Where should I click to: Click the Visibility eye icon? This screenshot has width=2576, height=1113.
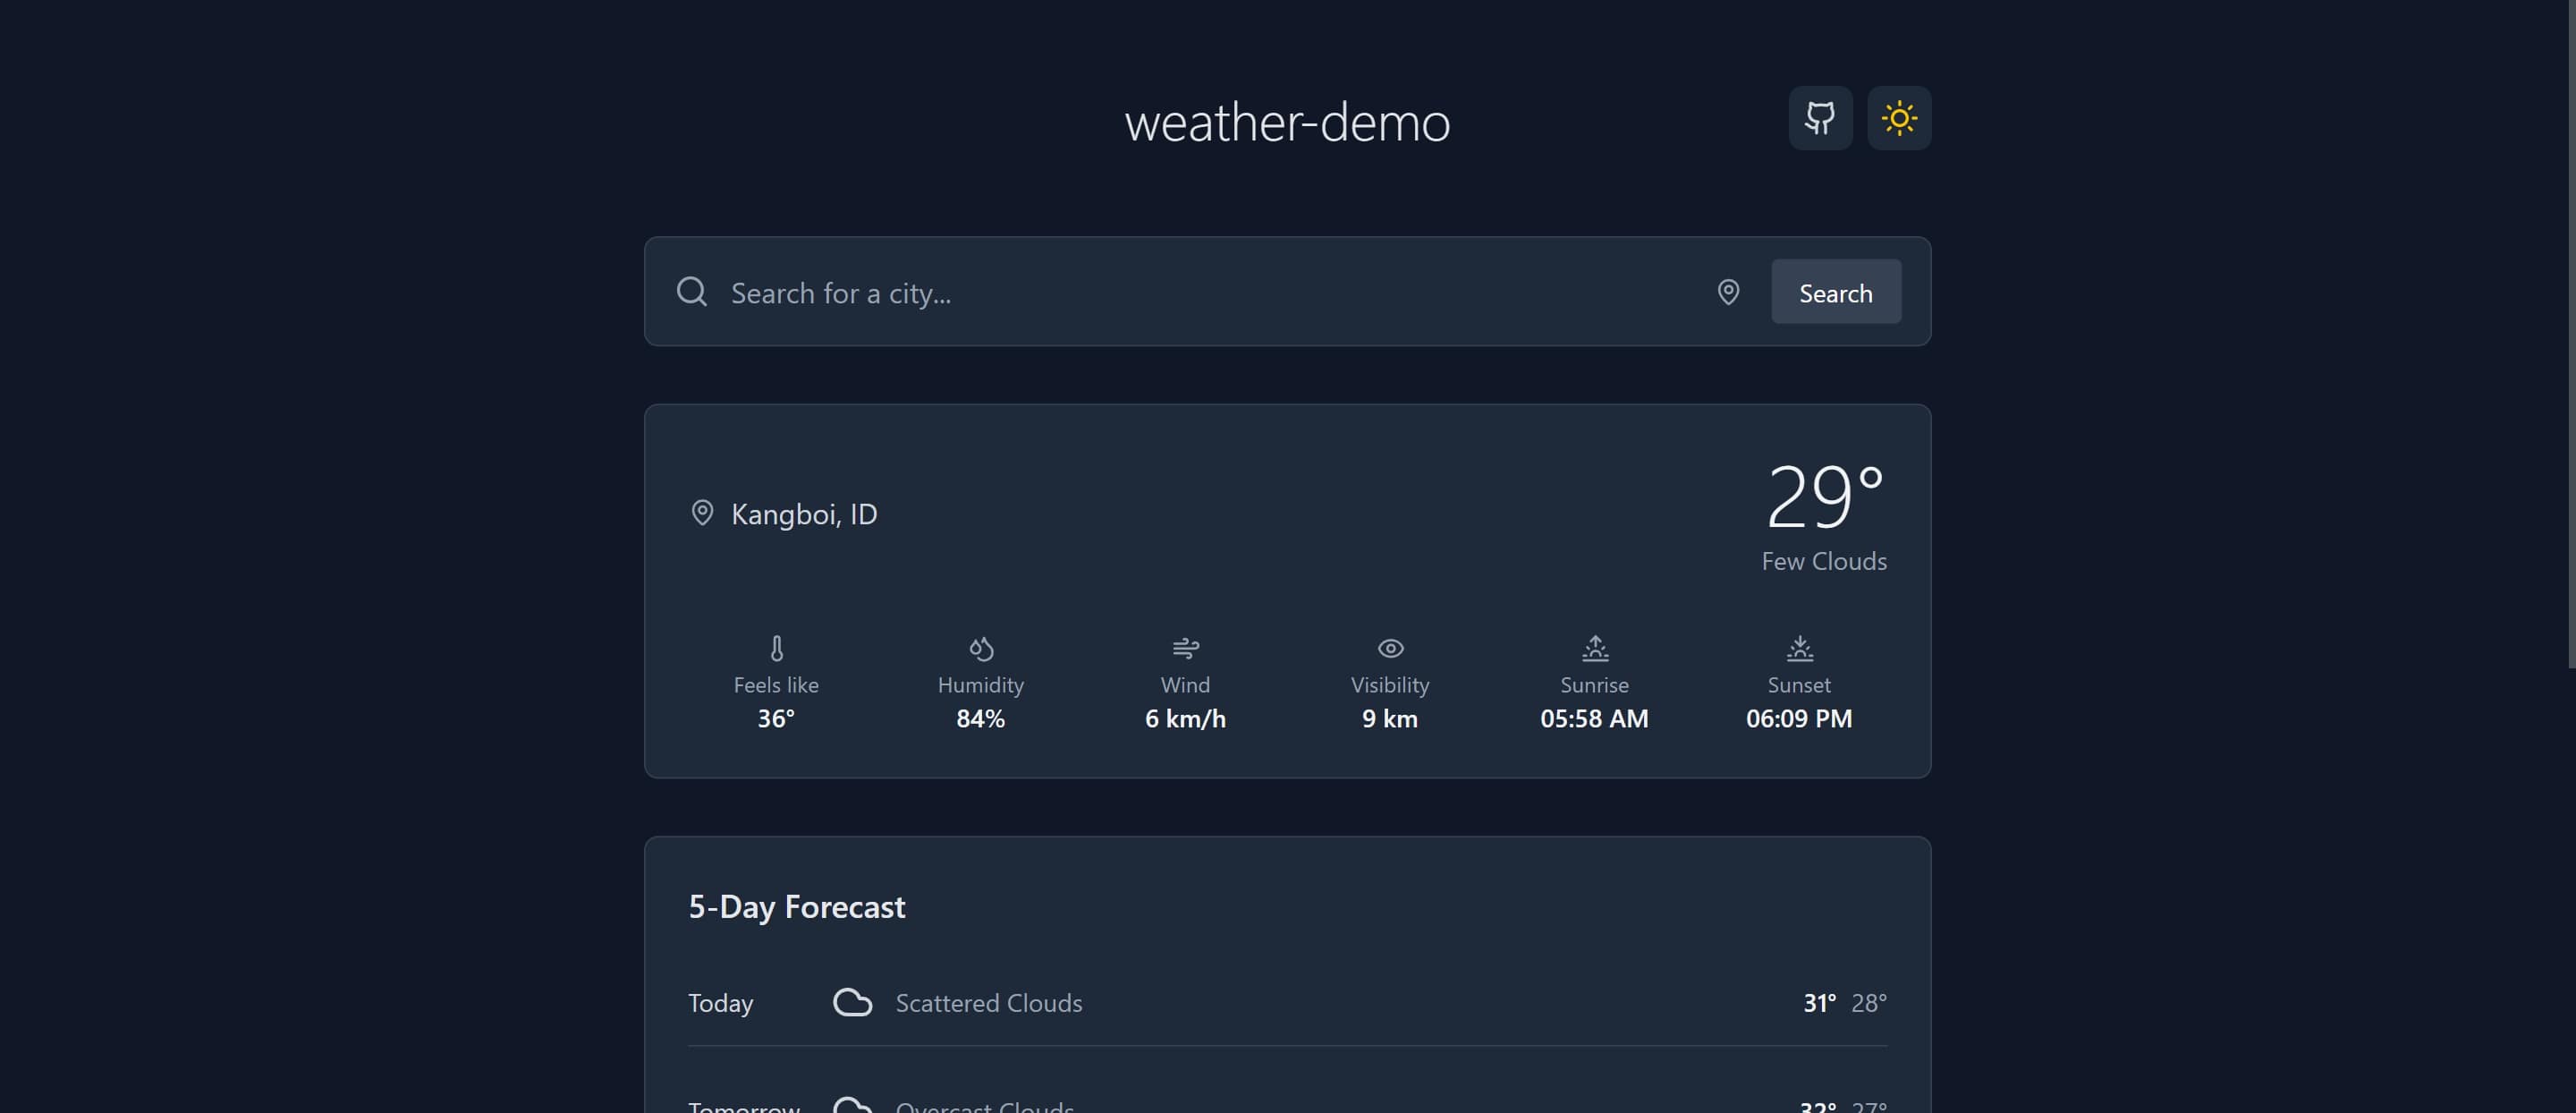click(1390, 648)
